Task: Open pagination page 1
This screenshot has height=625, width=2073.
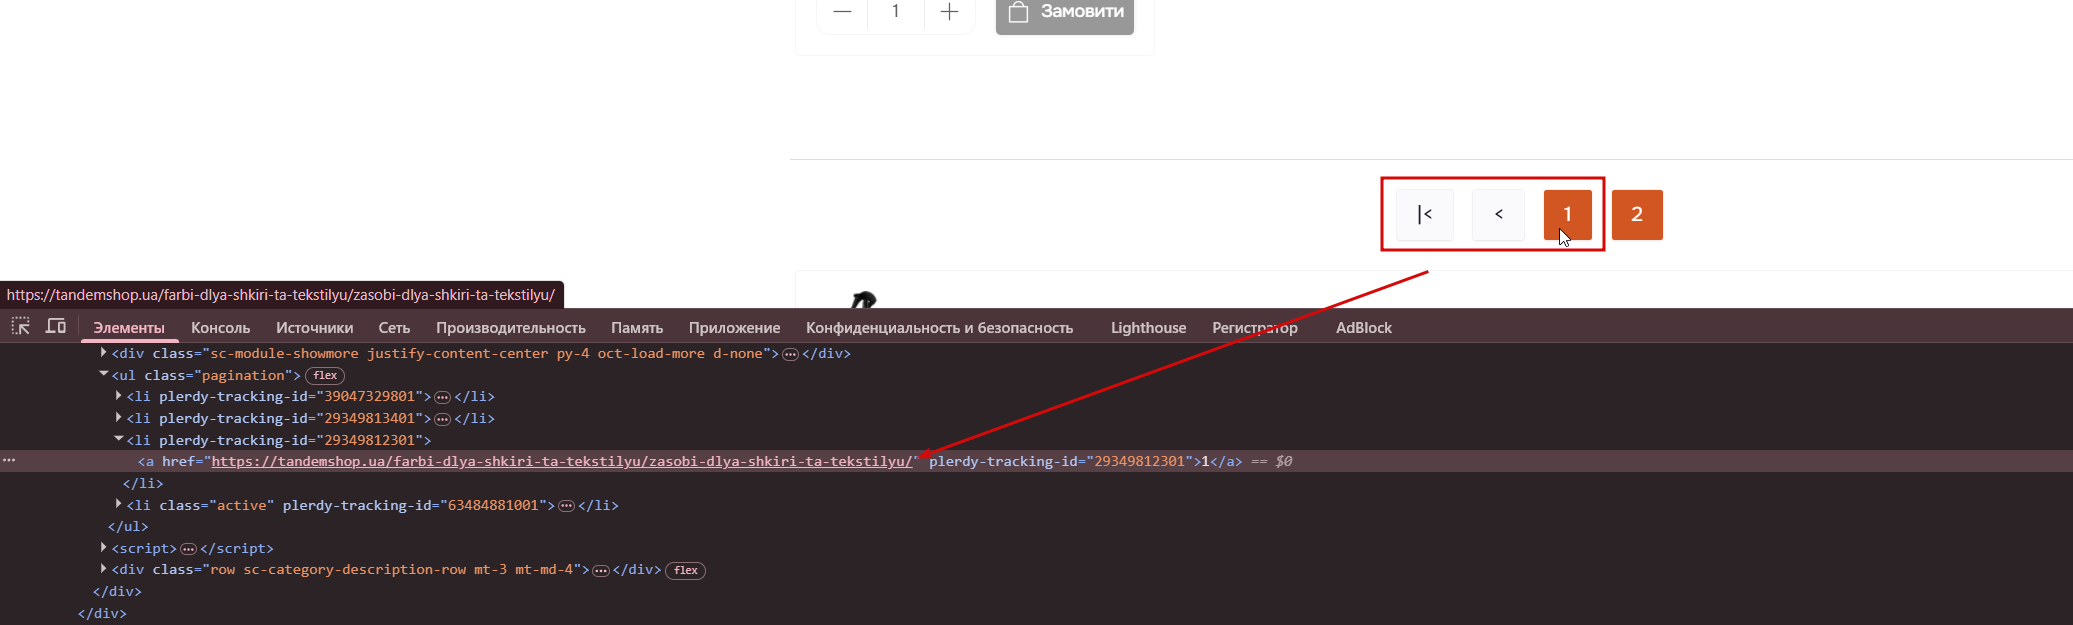Action: (1567, 214)
